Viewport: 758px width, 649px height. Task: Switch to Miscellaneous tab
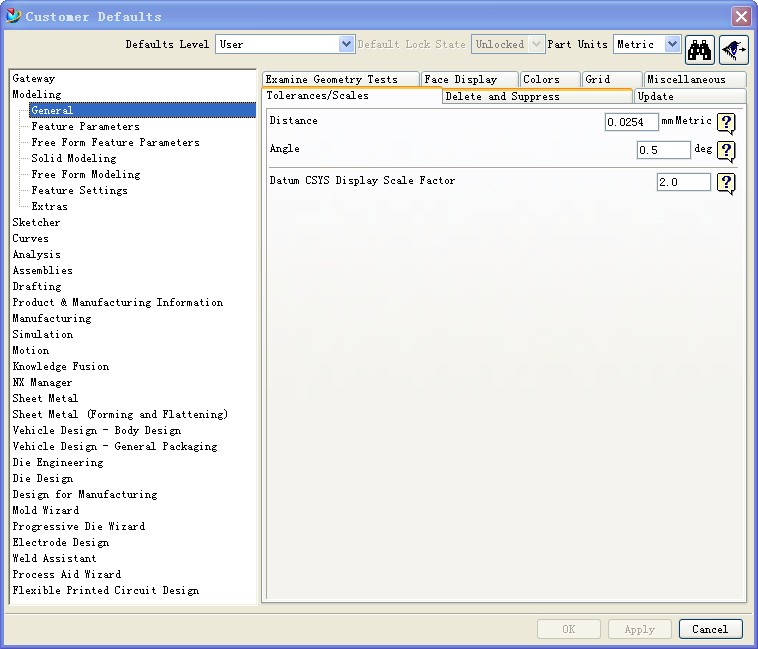pyautogui.click(x=695, y=79)
